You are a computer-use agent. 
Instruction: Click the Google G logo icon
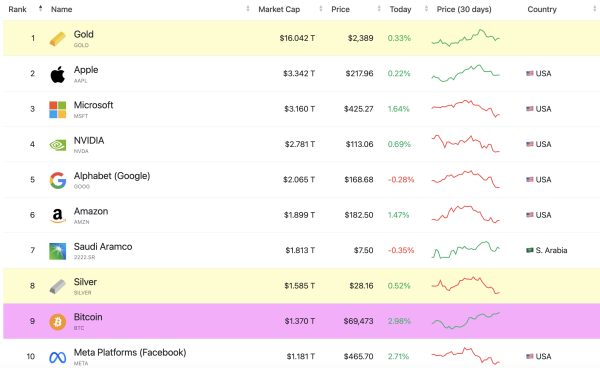[x=57, y=180]
